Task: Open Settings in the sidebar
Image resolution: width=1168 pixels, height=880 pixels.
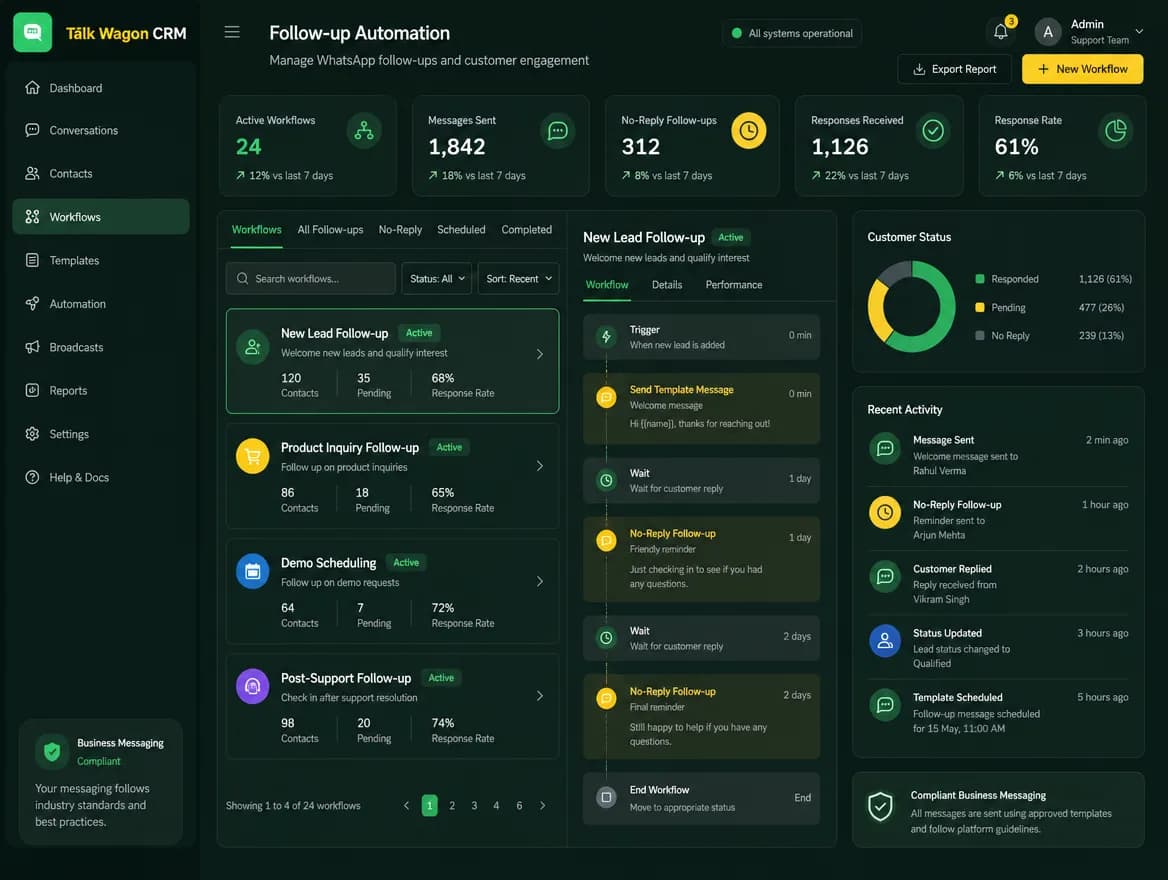Action: 101,434
